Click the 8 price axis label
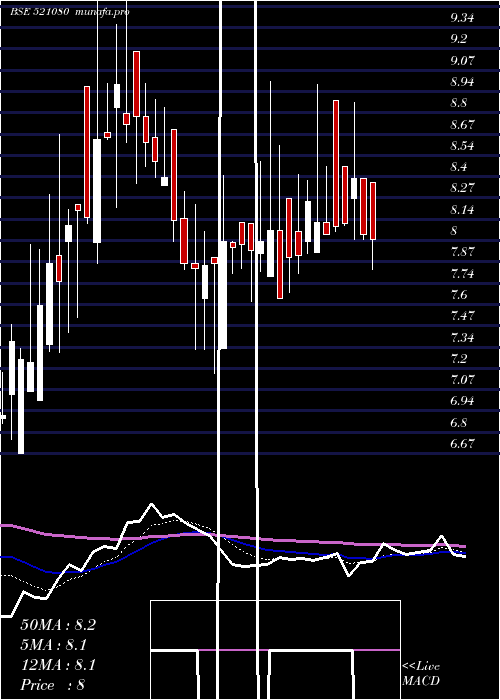 click(454, 230)
